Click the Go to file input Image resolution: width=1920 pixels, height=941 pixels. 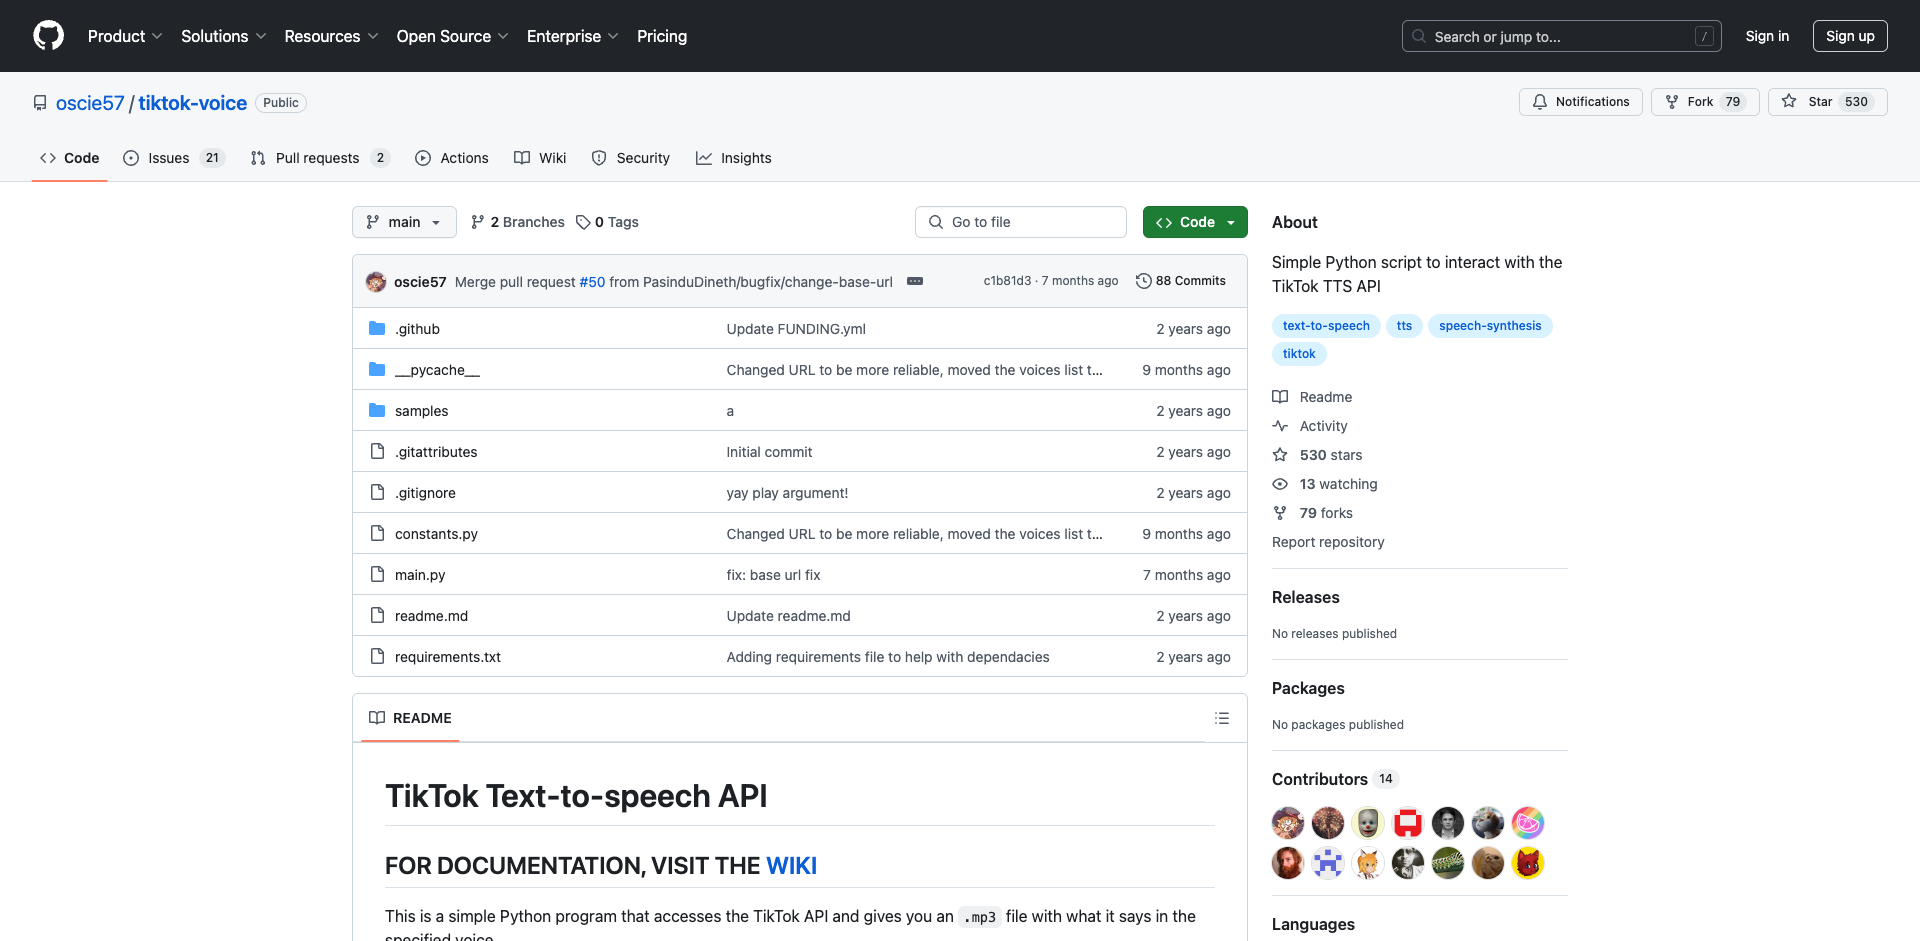point(1021,222)
